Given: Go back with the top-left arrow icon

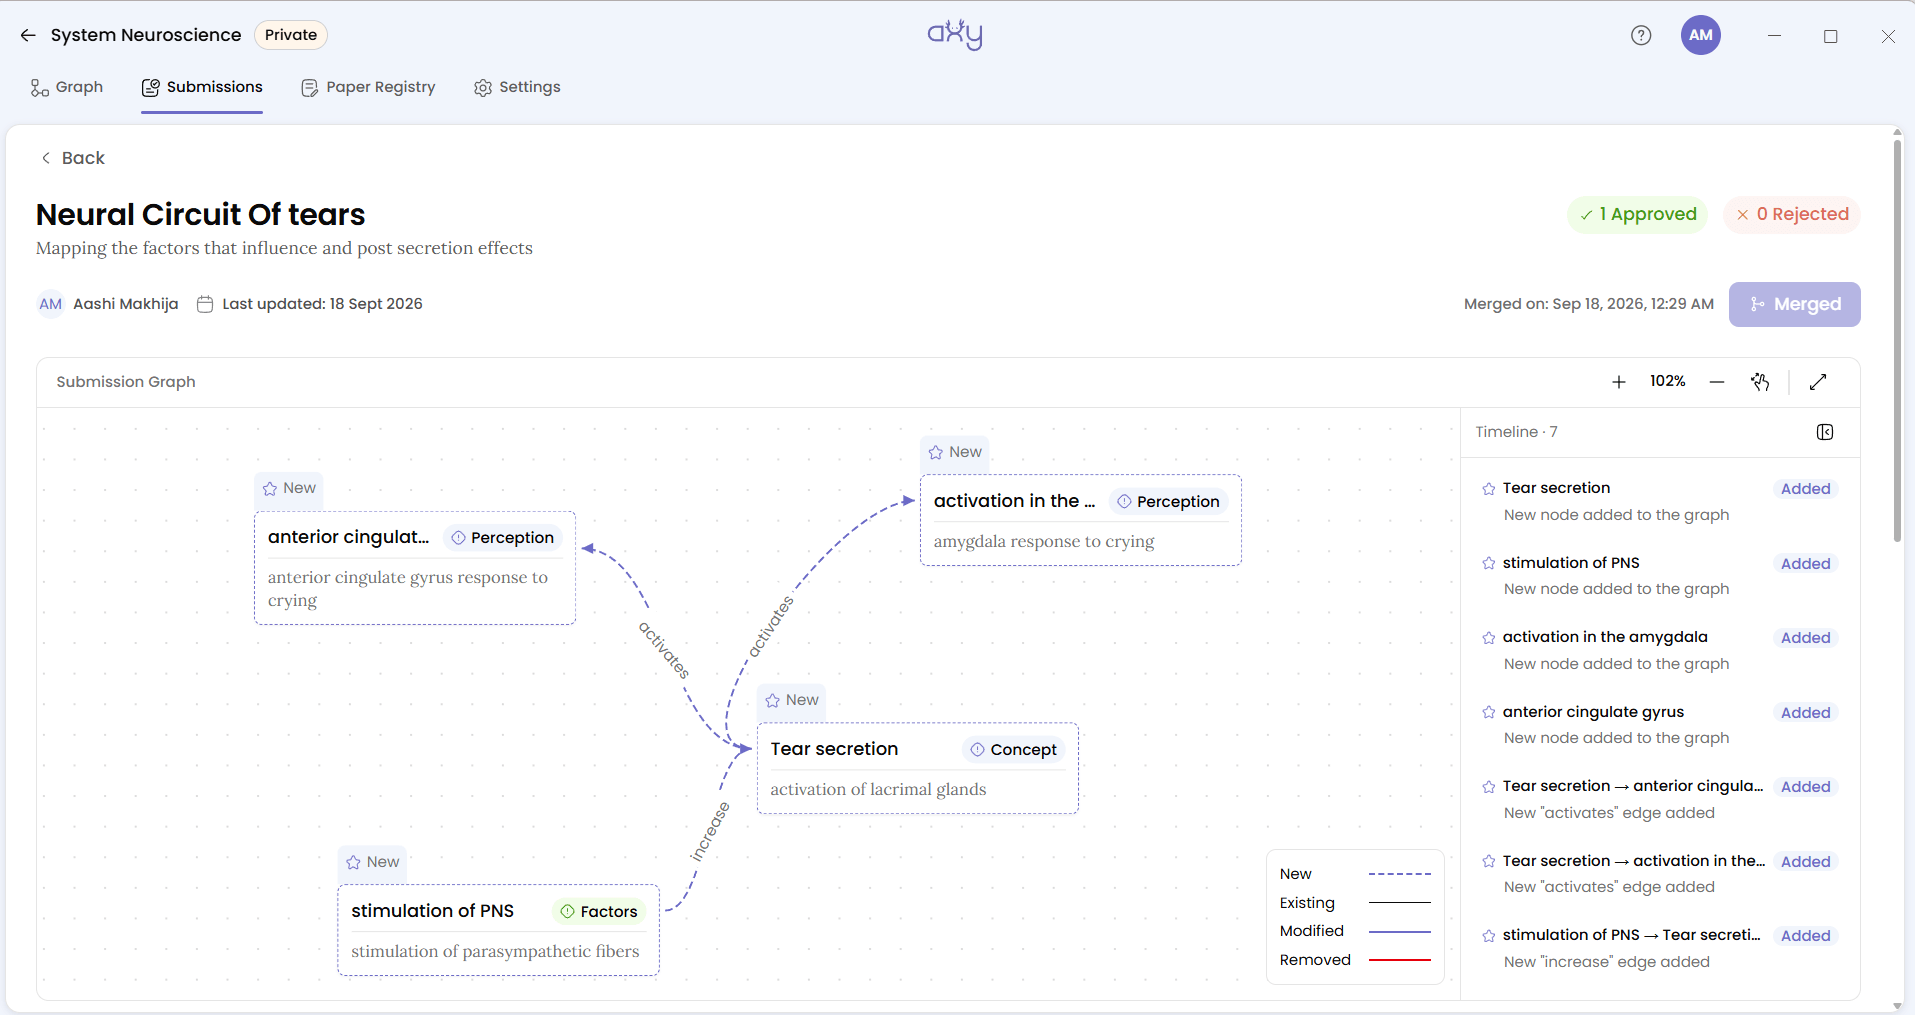Looking at the screenshot, I should [28, 35].
